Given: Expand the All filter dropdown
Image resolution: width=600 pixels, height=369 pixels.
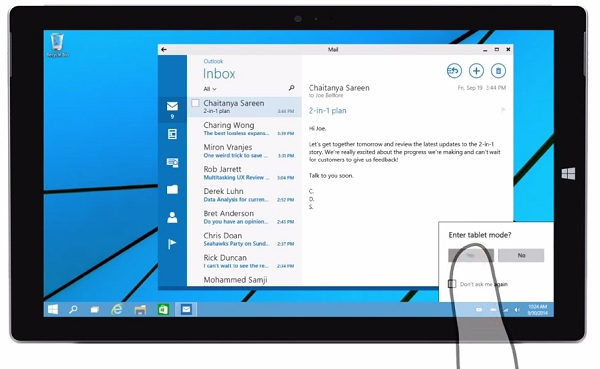Looking at the screenshot, I should click(210, 89).
